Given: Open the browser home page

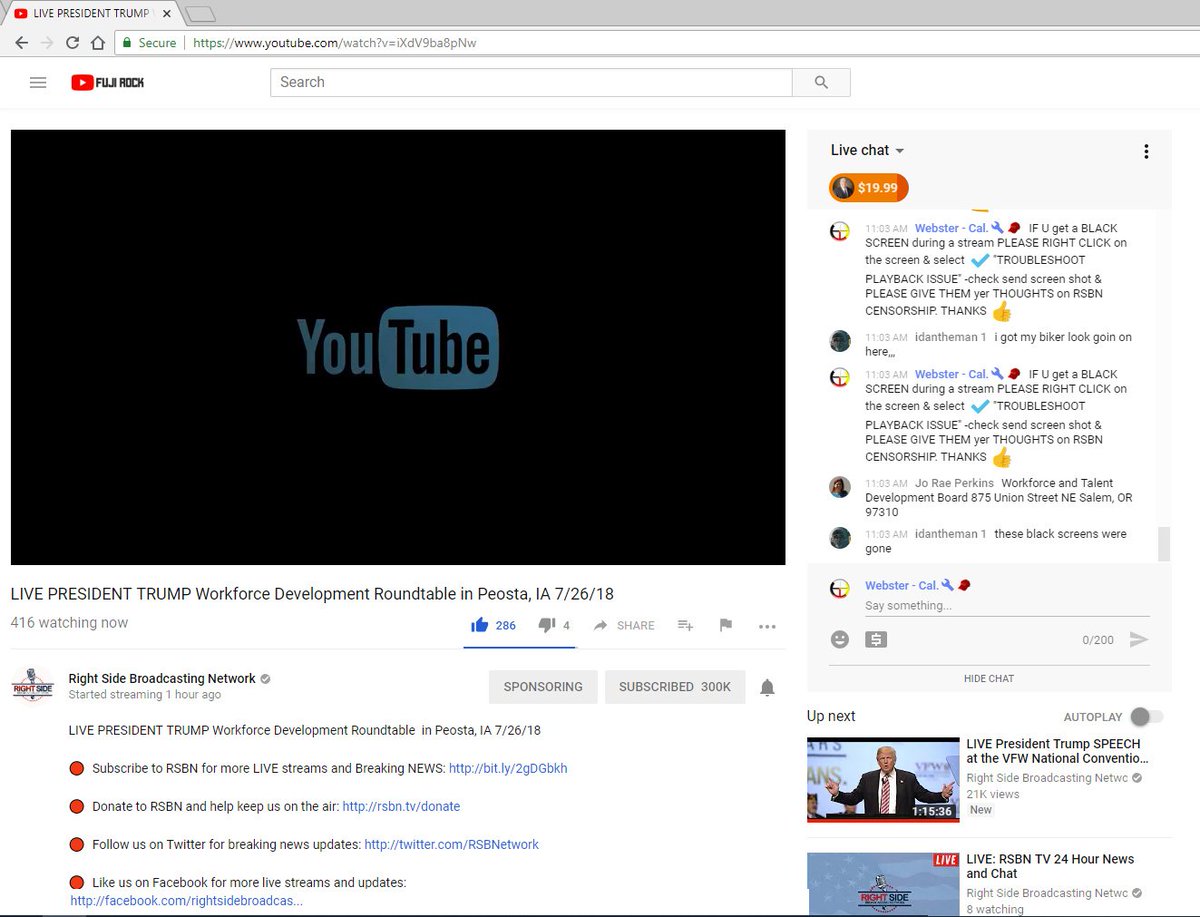Looking at the screenshot, I should [97, 43].
